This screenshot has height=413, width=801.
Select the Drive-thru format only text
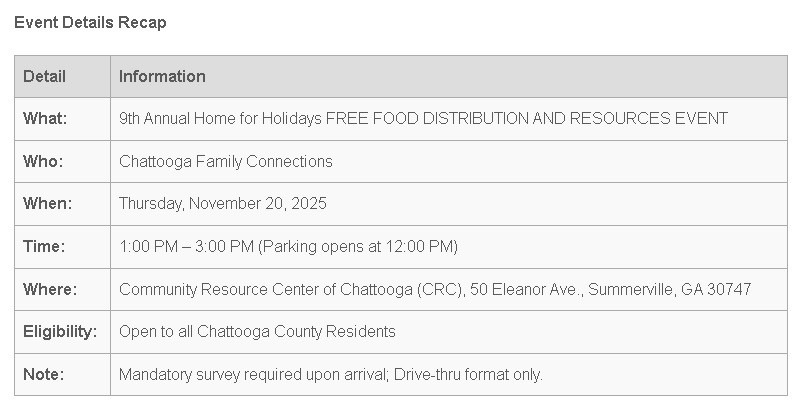click(x=468, y=374)
